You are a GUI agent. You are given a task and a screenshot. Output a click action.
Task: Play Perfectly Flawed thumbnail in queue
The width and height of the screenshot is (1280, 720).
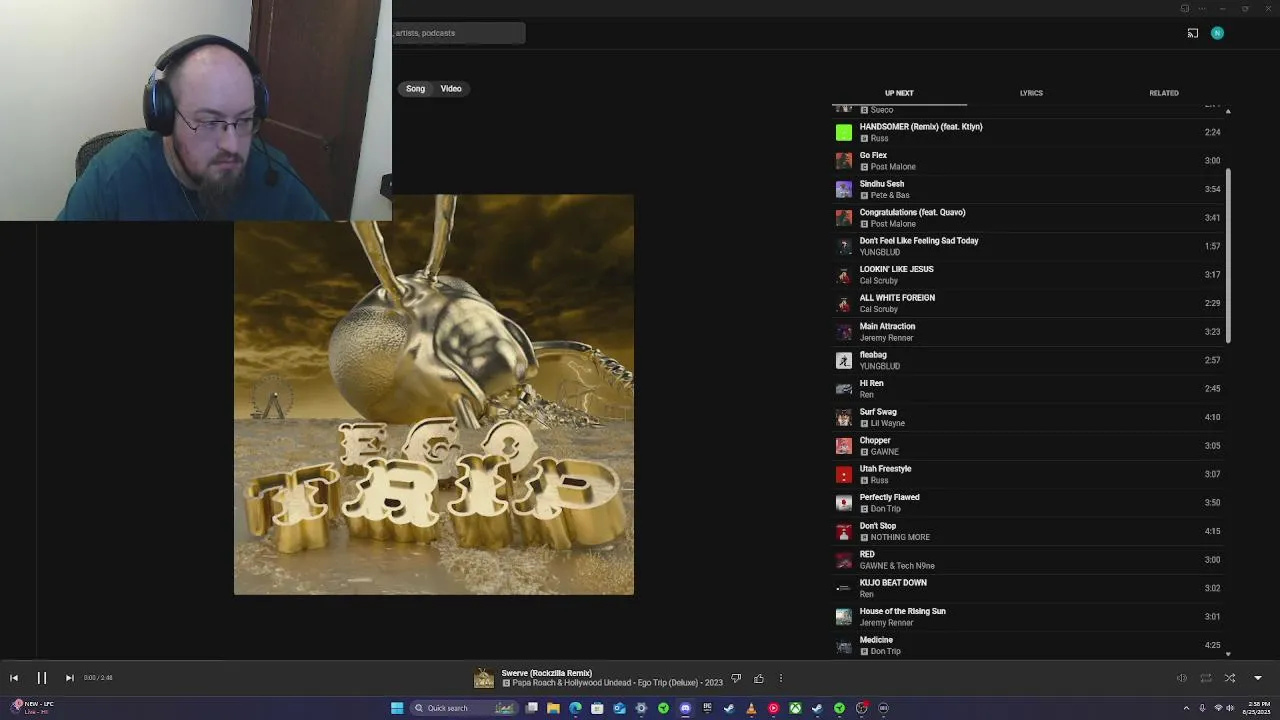pos(844,502)
